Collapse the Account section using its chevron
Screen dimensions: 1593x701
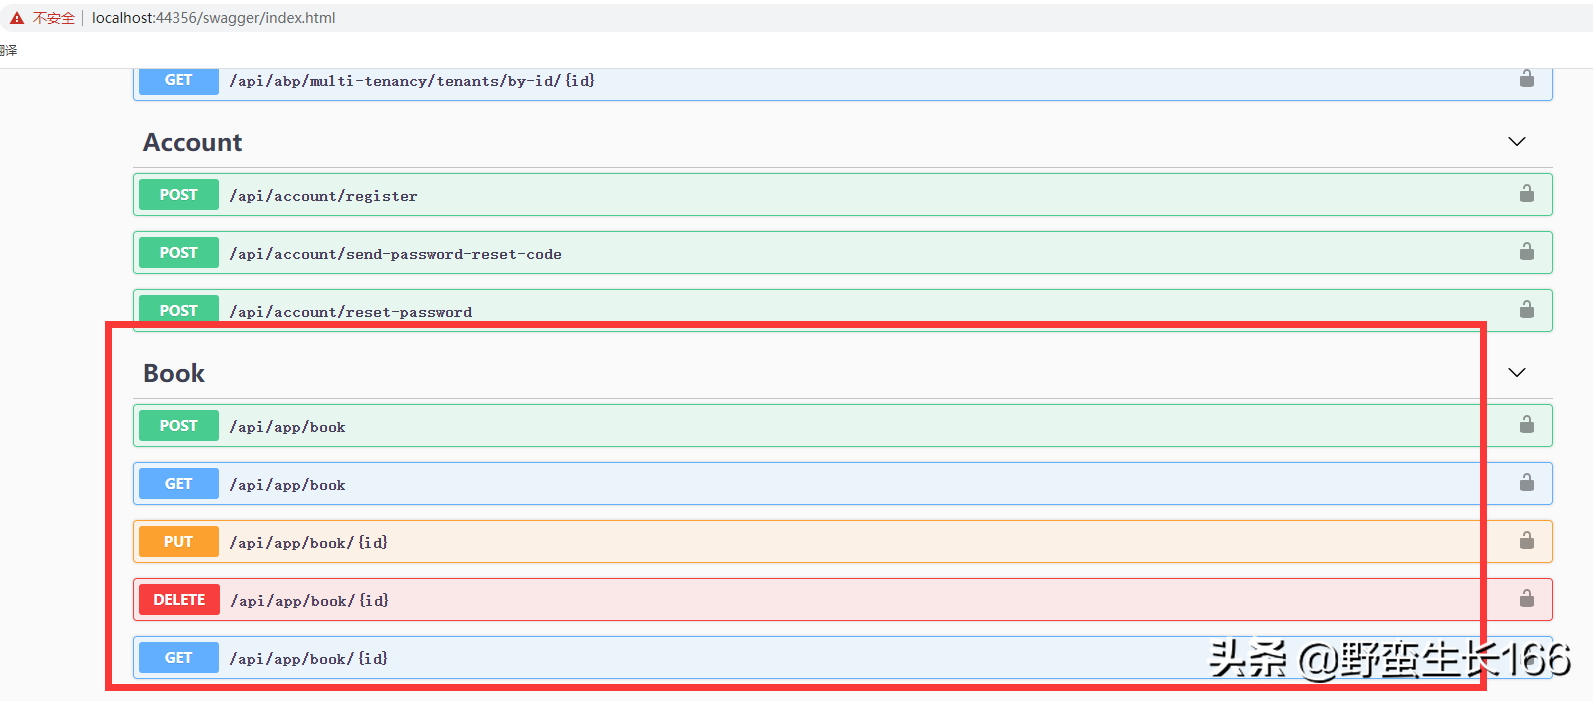coord(1516,142)
